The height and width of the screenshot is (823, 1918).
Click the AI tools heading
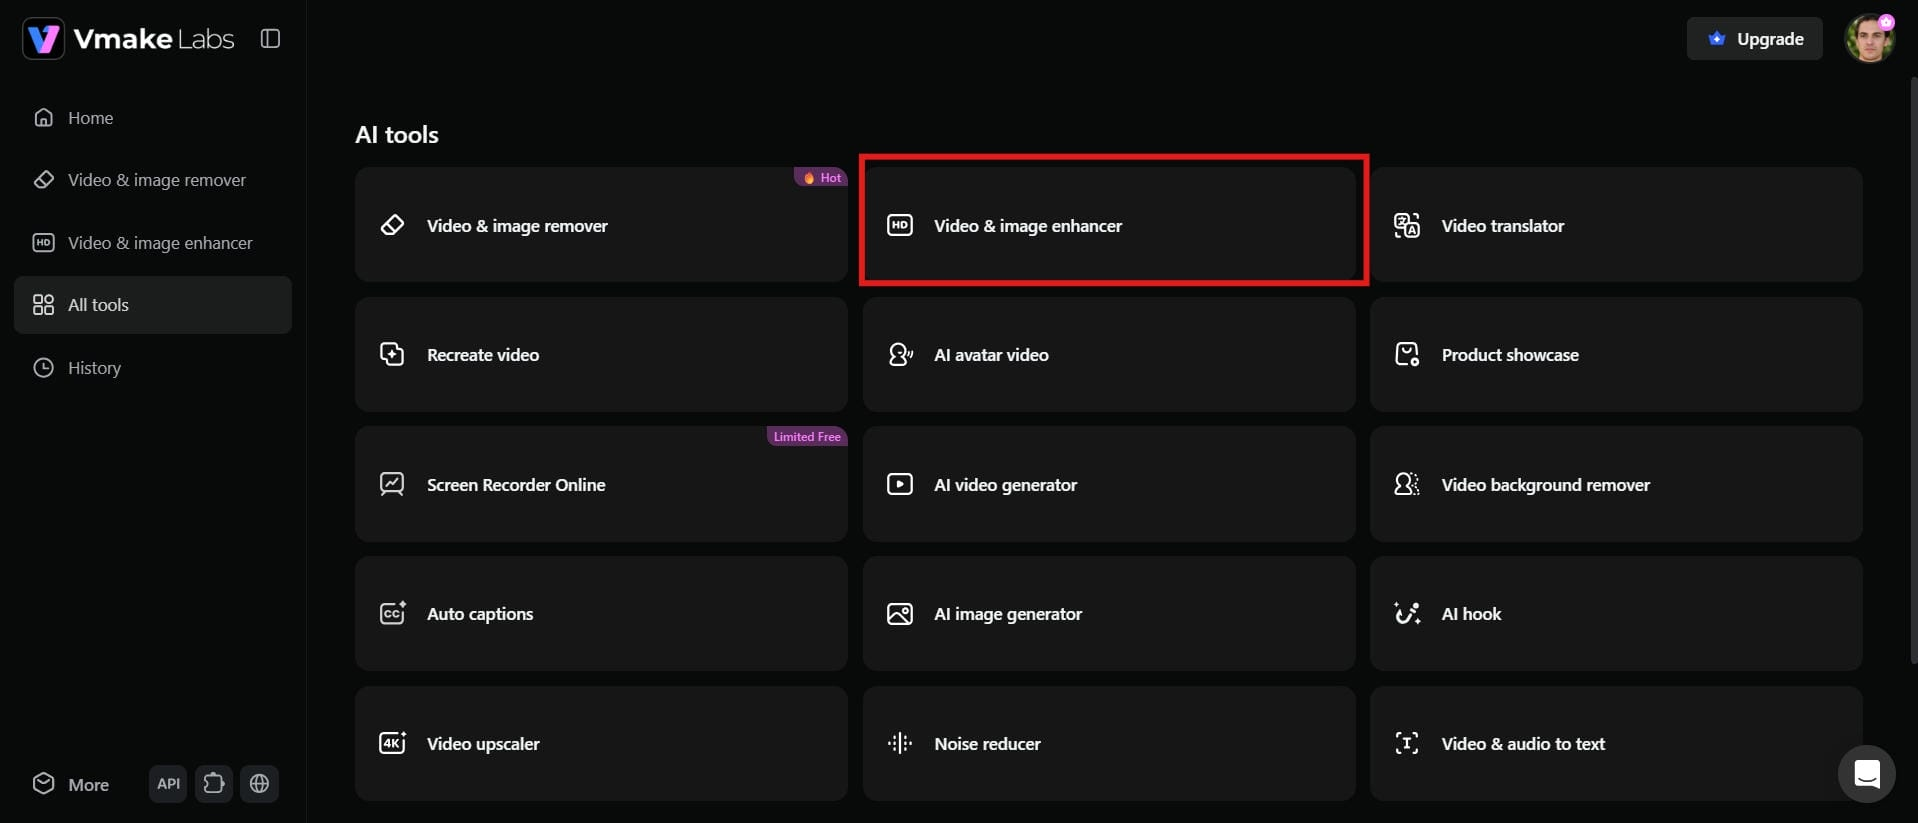coord(397,135)
